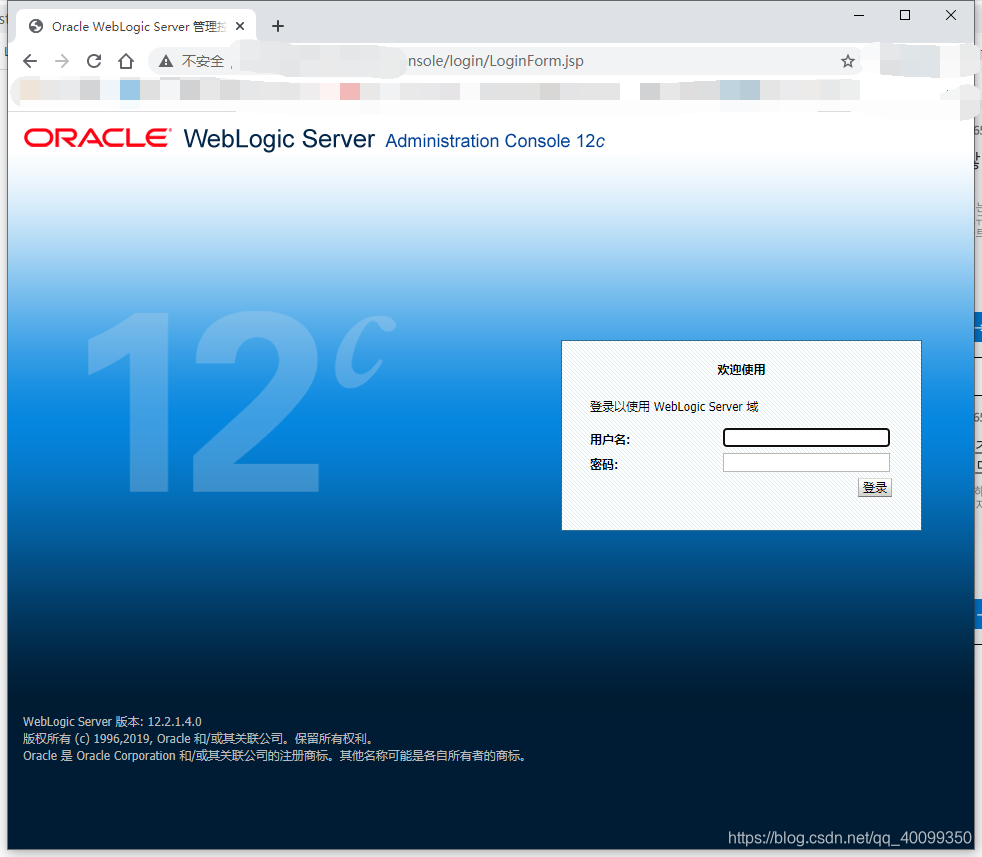Bookmark this page using the star icon

[x=847, y=61]
